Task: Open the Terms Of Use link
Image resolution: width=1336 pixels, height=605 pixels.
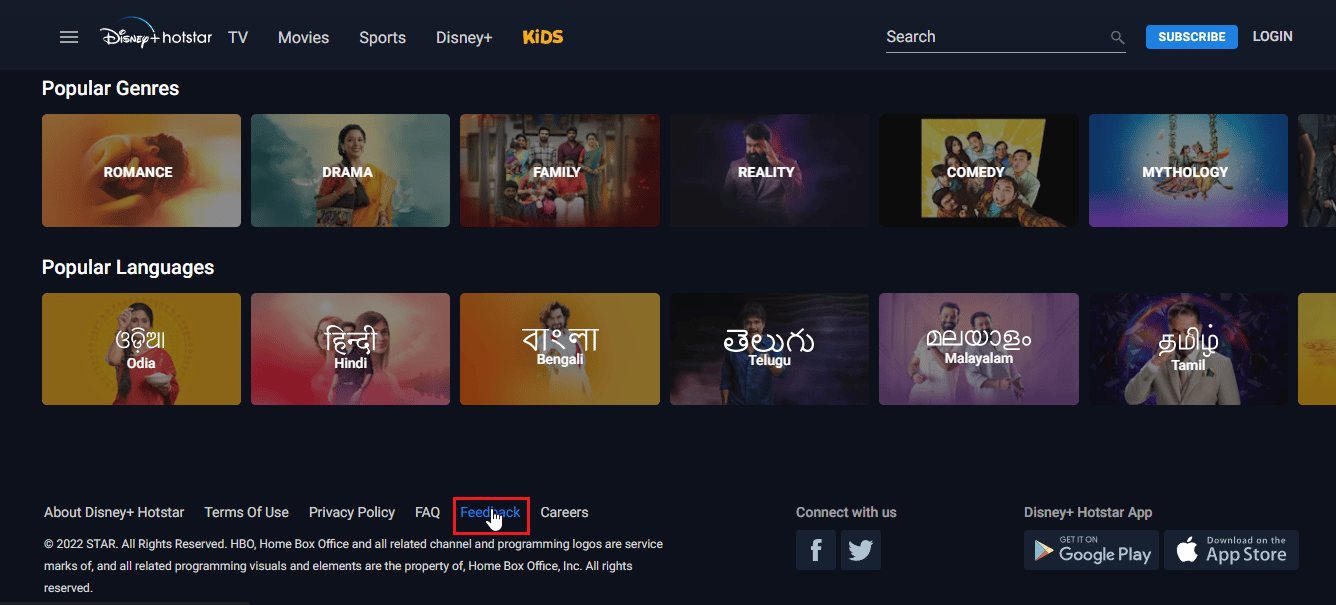Action: coord(246,512)
